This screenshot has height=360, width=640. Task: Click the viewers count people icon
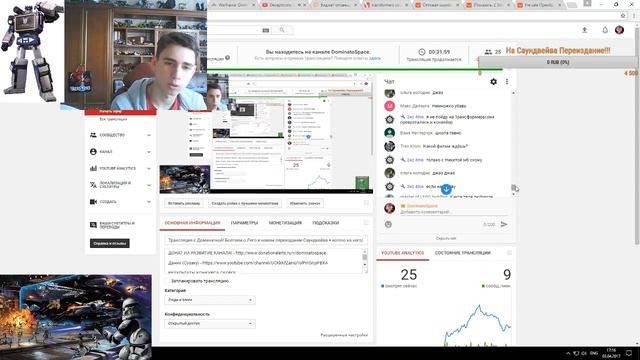tap(488, 52)
